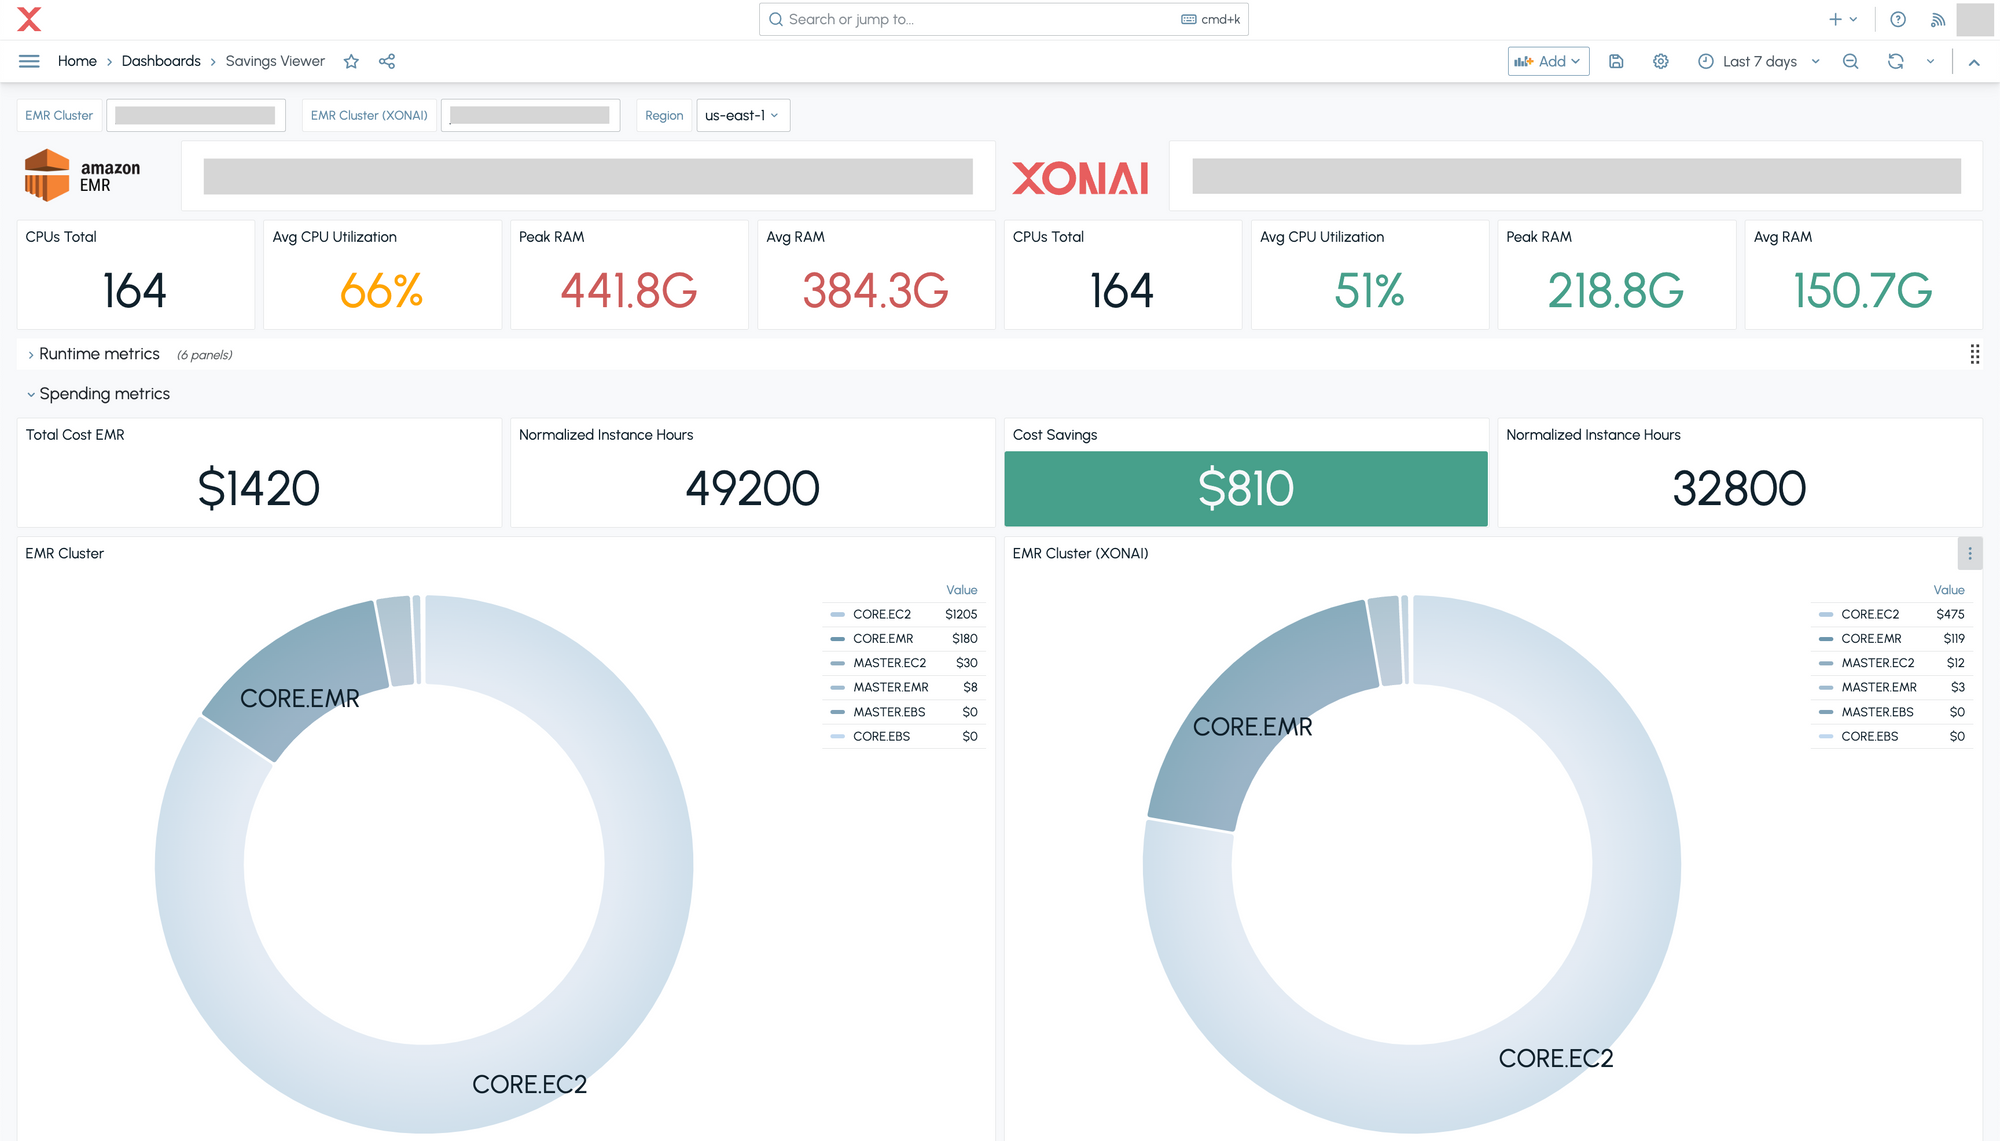Screen dimensions: 2000x1141
Task: Click the zoom out time range icon
Action: [1851, 62]
